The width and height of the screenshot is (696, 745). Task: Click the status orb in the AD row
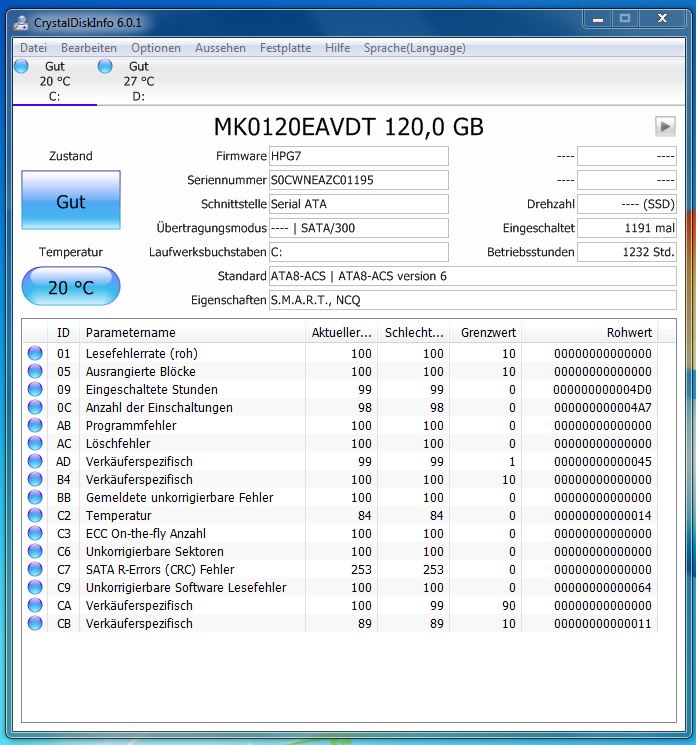35,461
